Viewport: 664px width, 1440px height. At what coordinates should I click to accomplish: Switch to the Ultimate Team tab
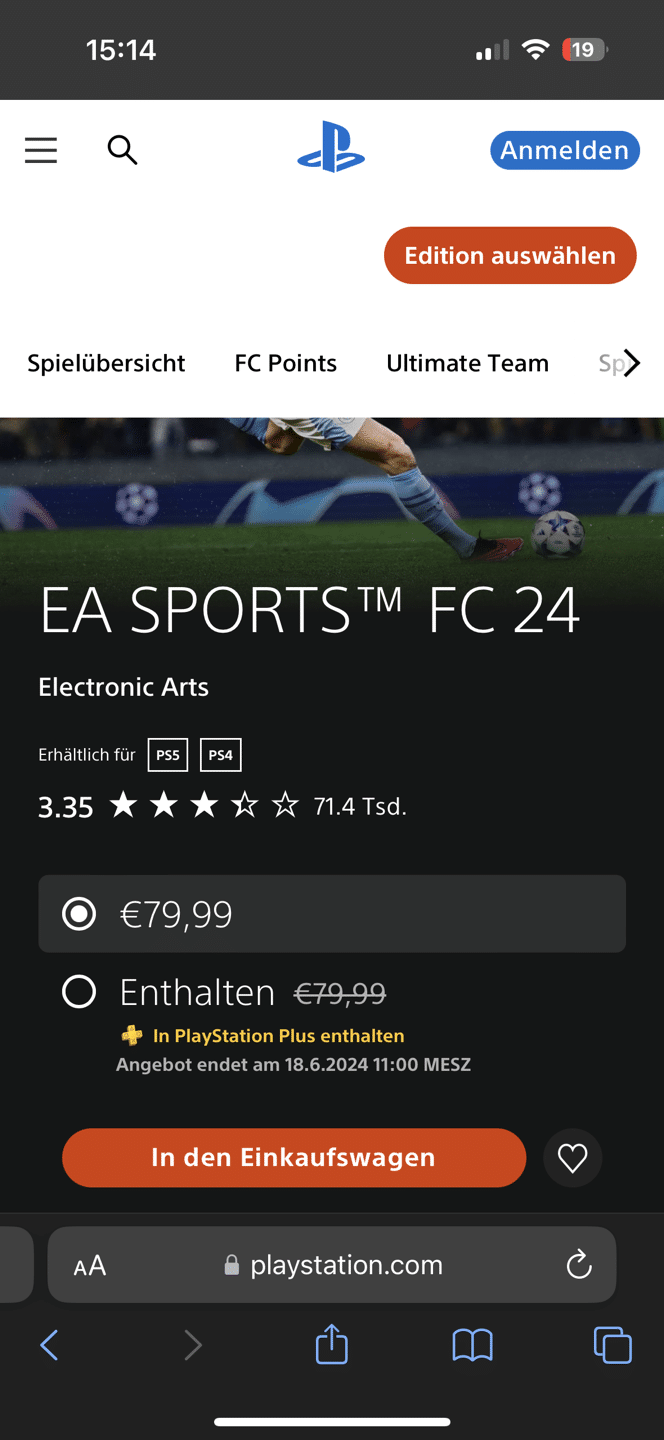click(468, 363)
